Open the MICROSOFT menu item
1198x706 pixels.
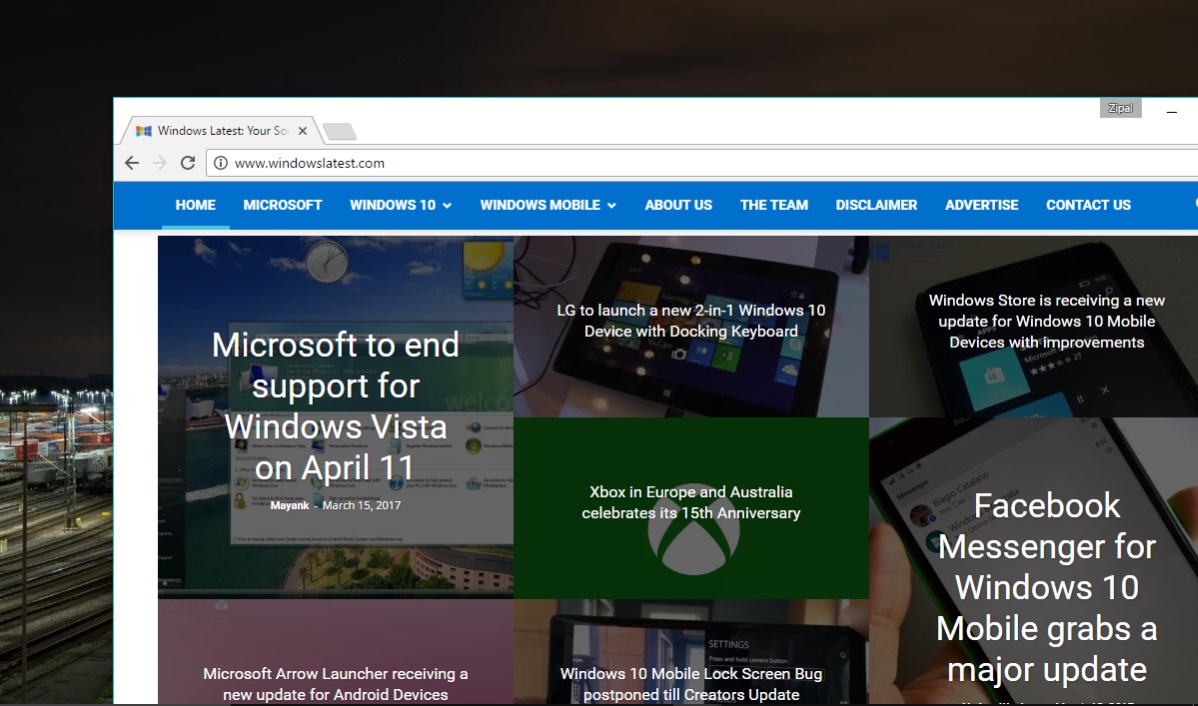283,205
